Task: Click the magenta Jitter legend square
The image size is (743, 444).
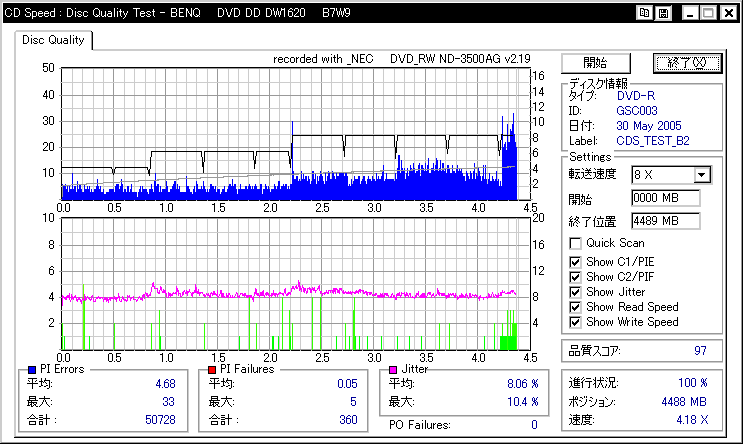Action: tap(393, 370)
